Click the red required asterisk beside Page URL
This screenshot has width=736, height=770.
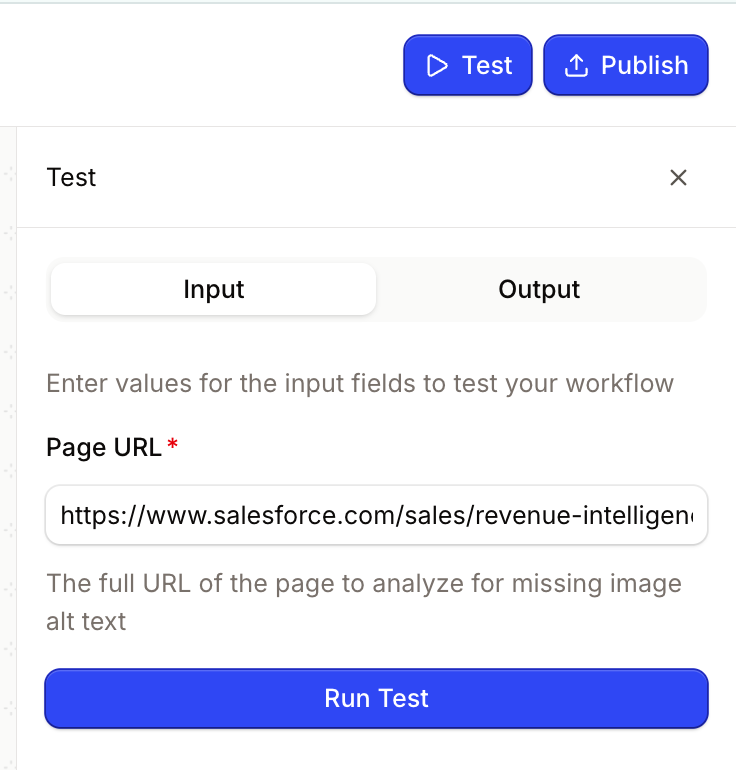click(172, 444)
